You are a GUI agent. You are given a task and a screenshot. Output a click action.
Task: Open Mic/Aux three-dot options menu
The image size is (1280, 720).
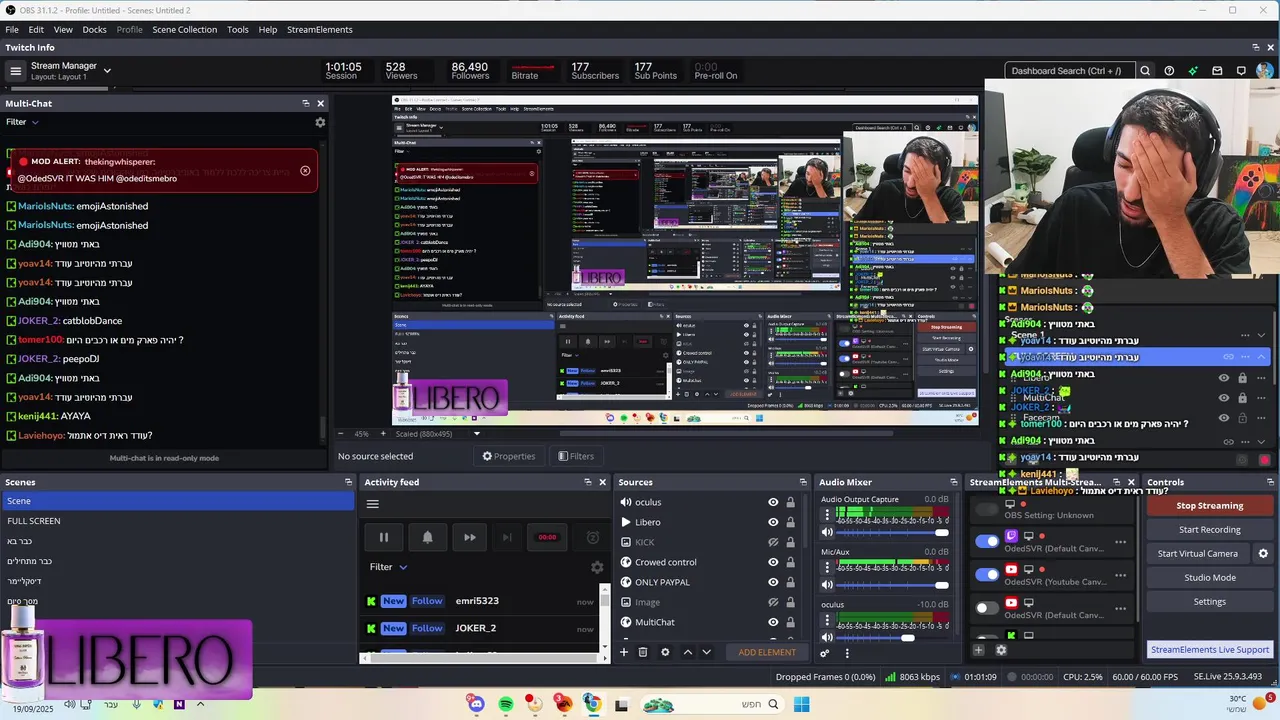[827, 568]
